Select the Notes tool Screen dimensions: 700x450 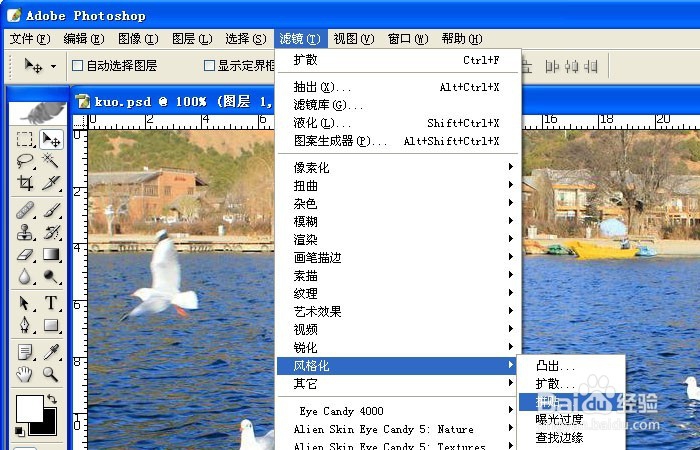pyautogui.click(x=25, y=352)
